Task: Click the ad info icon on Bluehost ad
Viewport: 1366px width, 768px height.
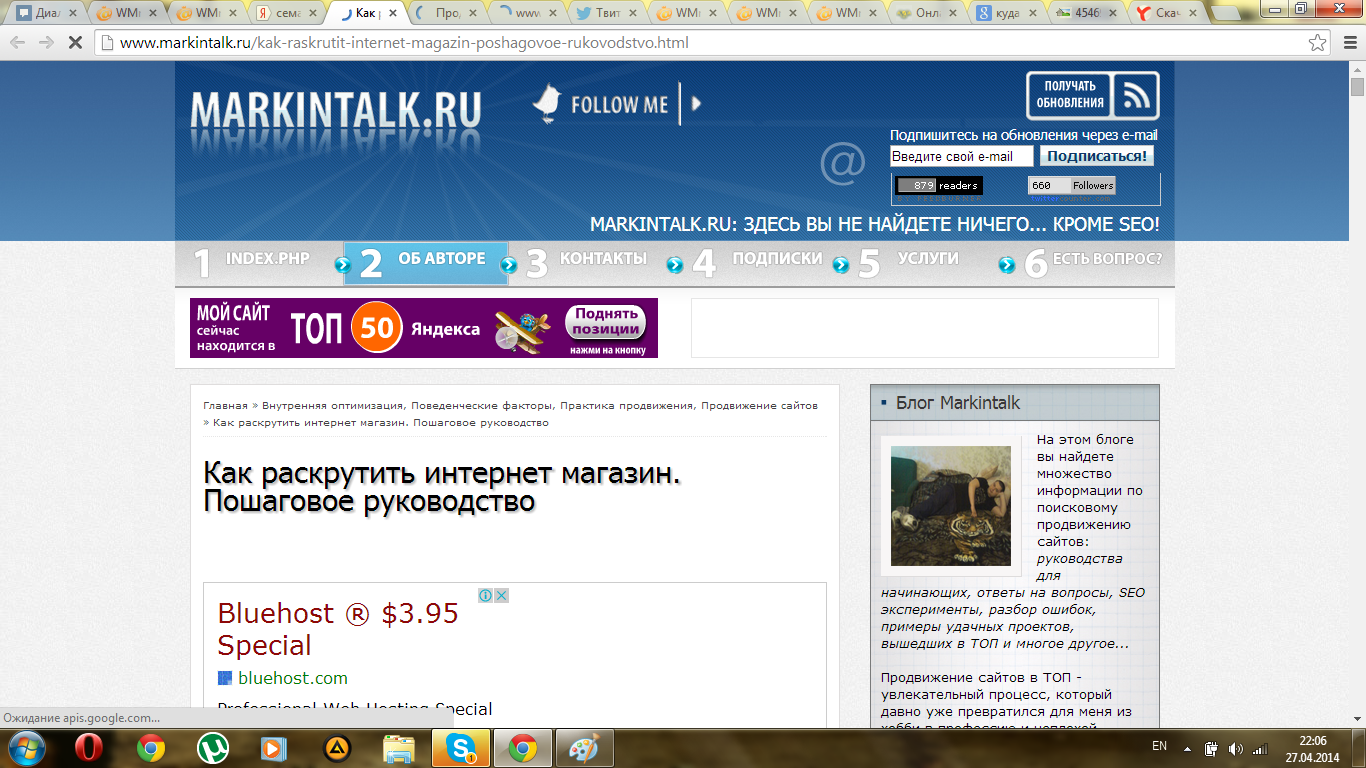Action: [x=485, y=595]
